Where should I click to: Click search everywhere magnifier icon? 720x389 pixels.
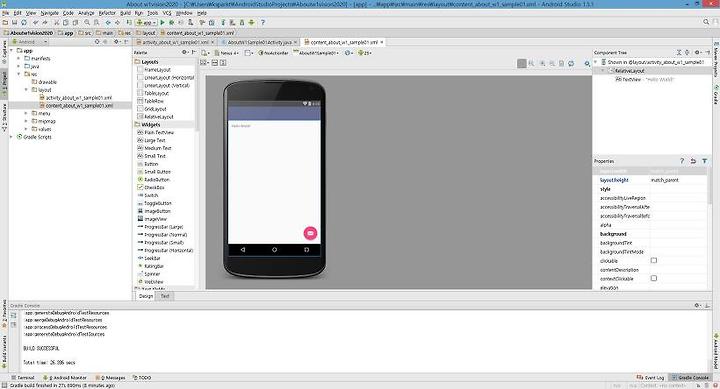[706, 22]
